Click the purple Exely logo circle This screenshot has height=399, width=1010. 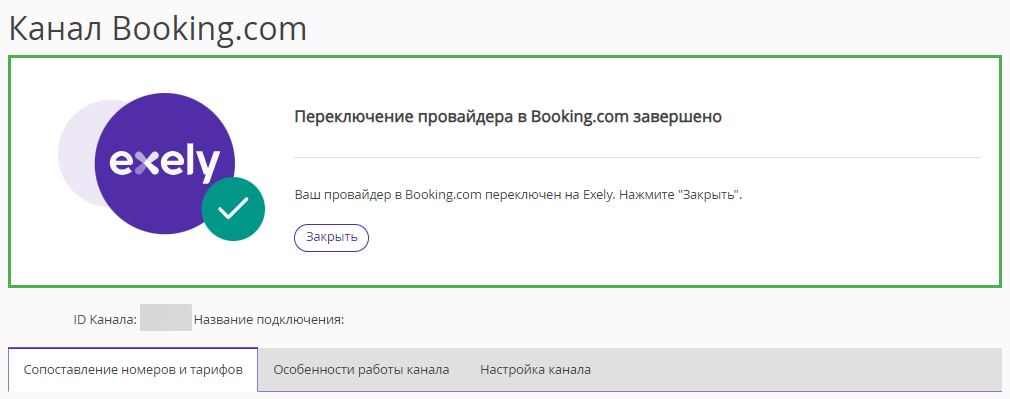(x=164, y=162)
